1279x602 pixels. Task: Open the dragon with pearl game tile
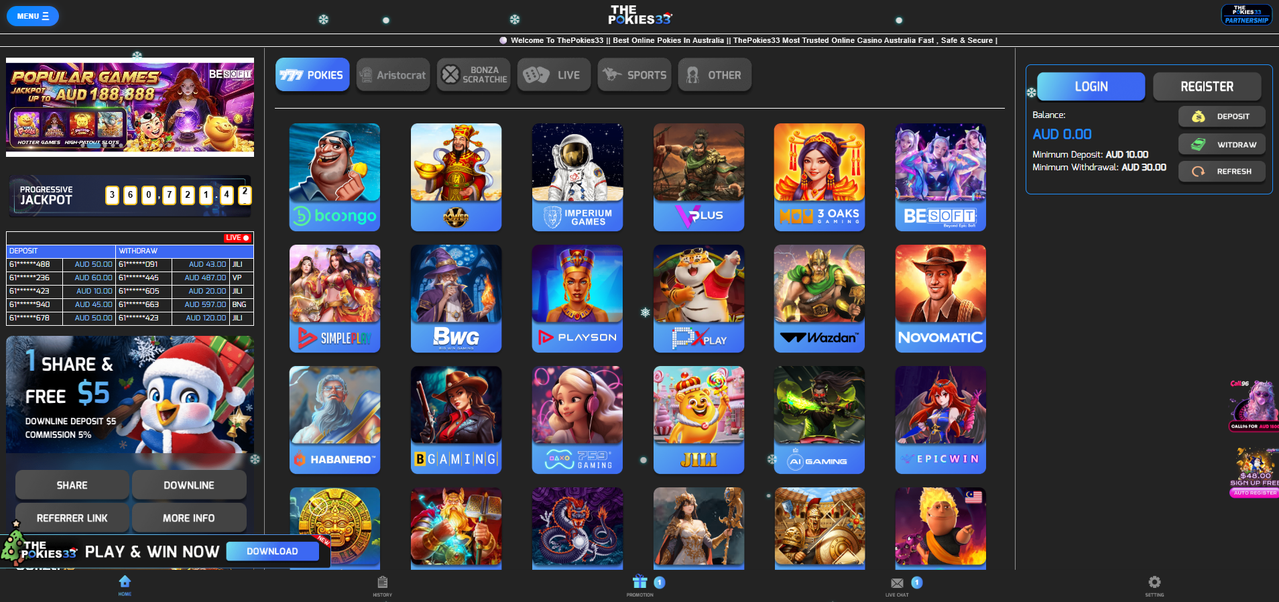point(577,528)
